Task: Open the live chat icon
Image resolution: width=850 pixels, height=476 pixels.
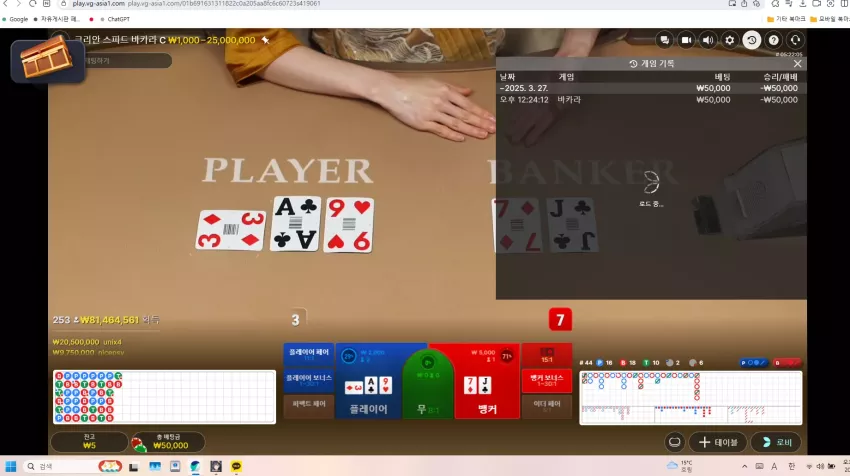Action: [664, 40]
